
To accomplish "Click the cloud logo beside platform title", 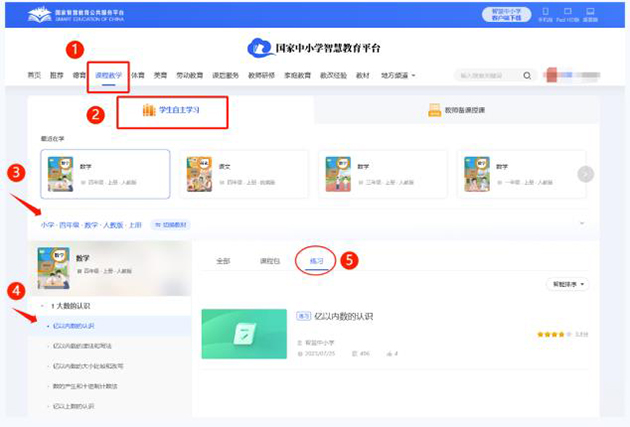I will (260, 48).
